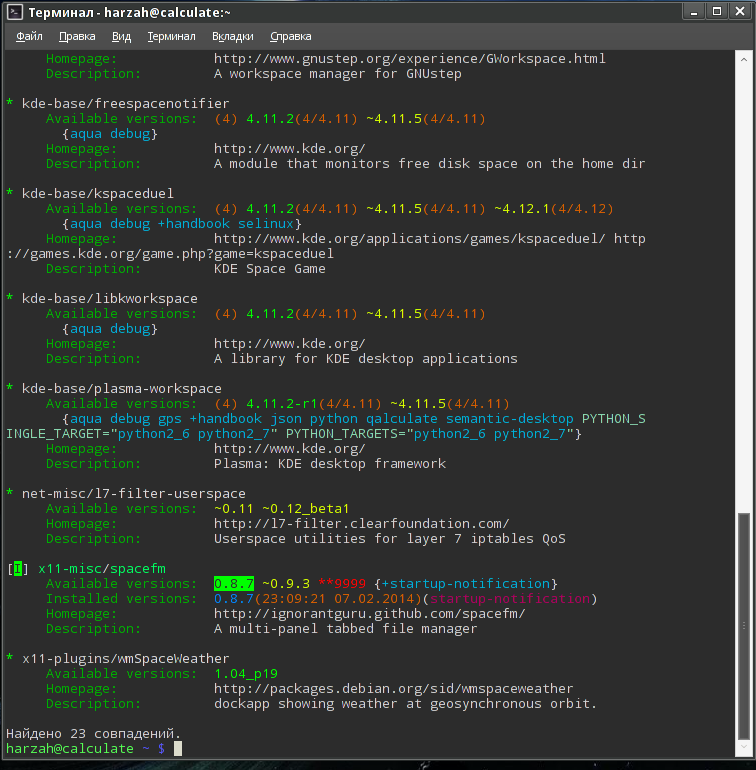
Task: Open the Терминал menu
Action: (x=171, y=36)
